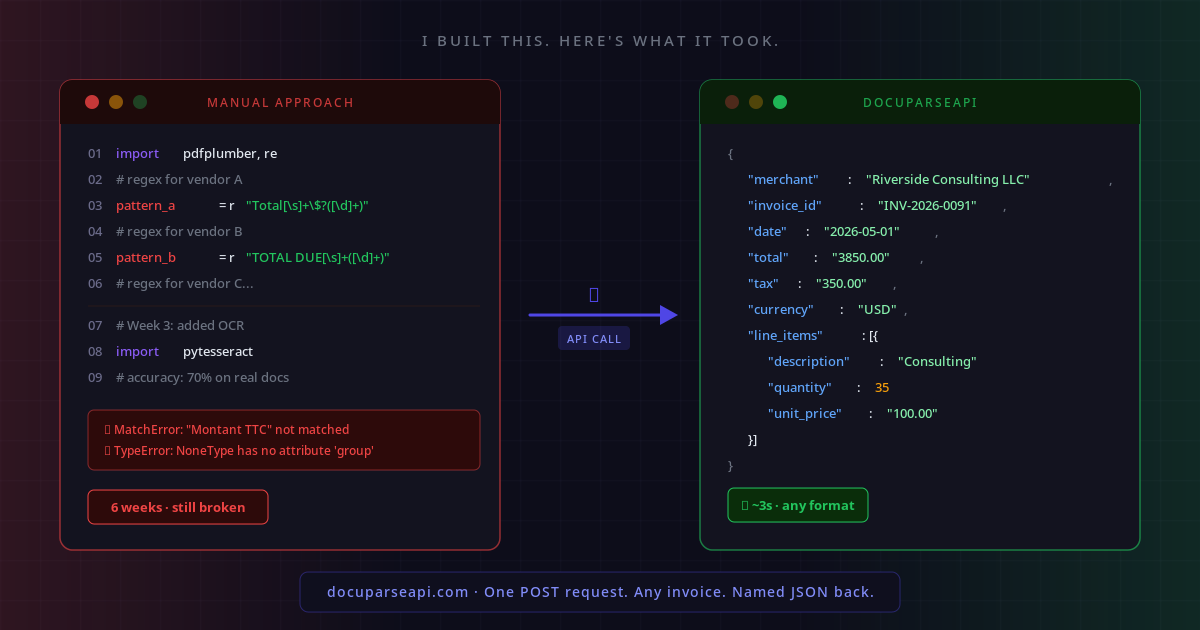The image size is (1200, 630).
Task: Click line number "05" in the gutter
Action: coord(95,258)
